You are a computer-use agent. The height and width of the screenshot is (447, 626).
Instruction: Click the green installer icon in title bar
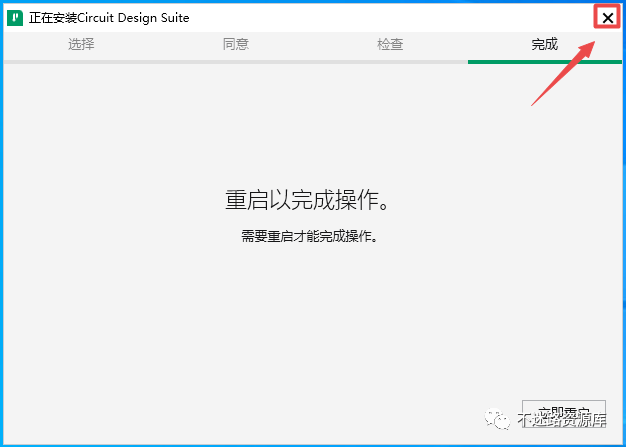[x=15, y=18]
